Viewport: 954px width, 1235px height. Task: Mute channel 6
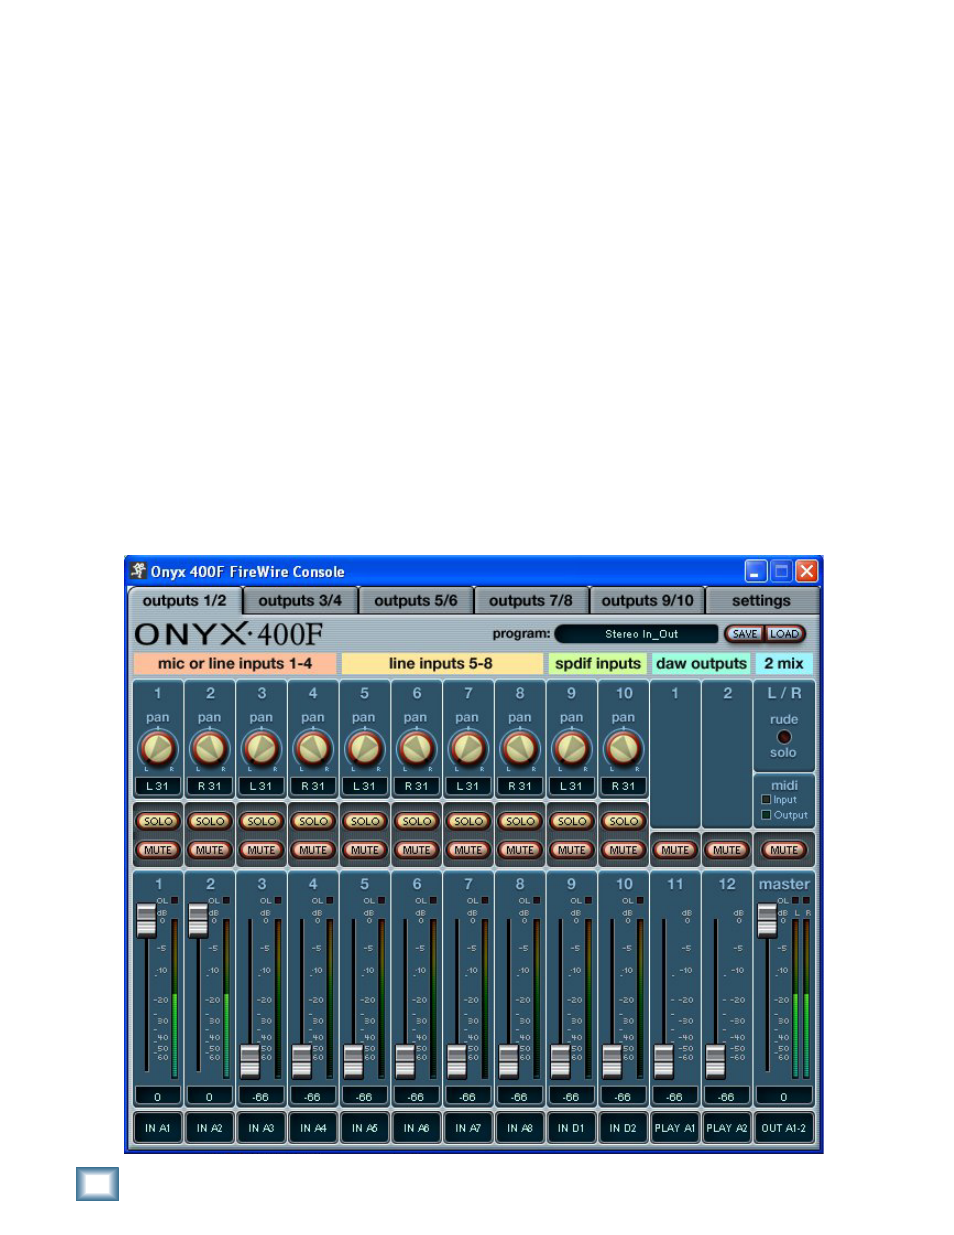pos(417,850)
